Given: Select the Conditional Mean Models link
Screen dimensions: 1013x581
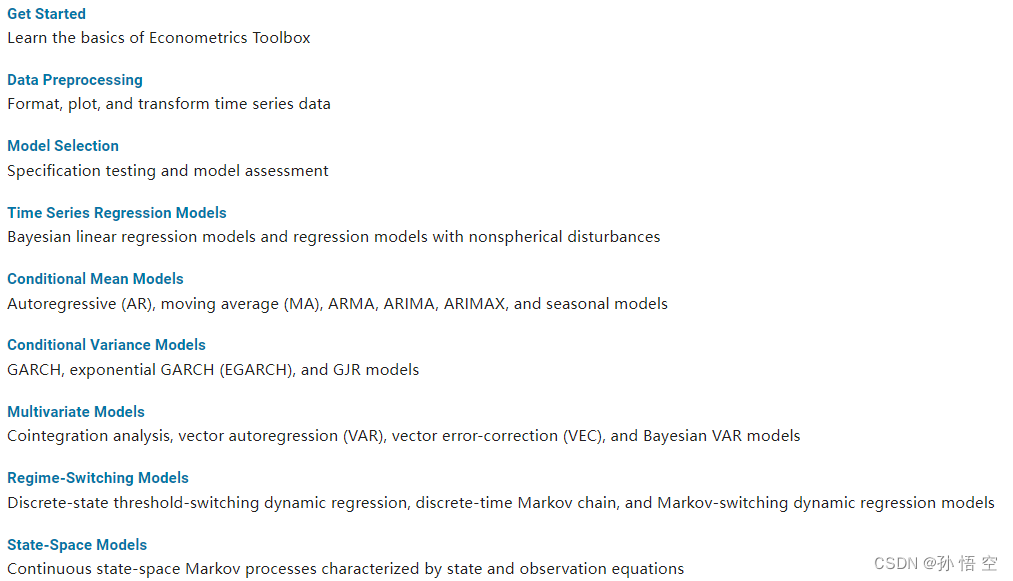Looking at the screenshot, I should tap(95, 279).
